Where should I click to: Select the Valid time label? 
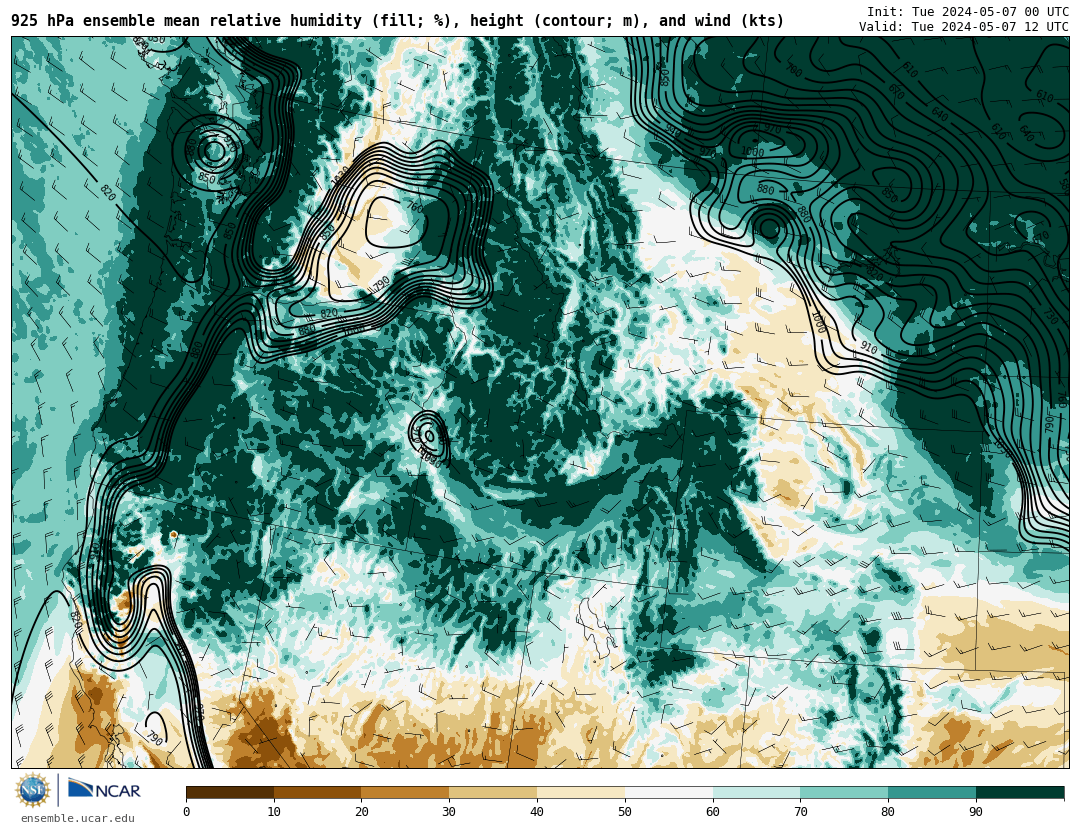coord(964,27)
